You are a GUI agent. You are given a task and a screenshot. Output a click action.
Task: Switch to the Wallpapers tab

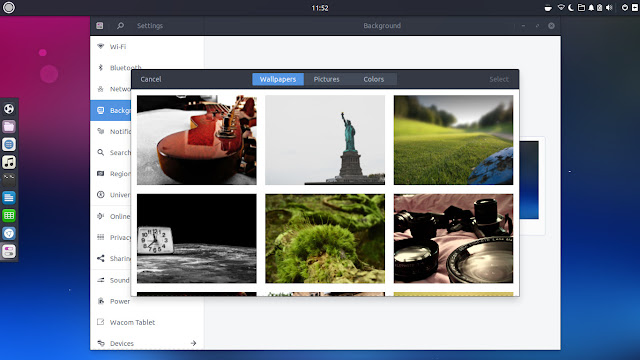click(278, 79)
